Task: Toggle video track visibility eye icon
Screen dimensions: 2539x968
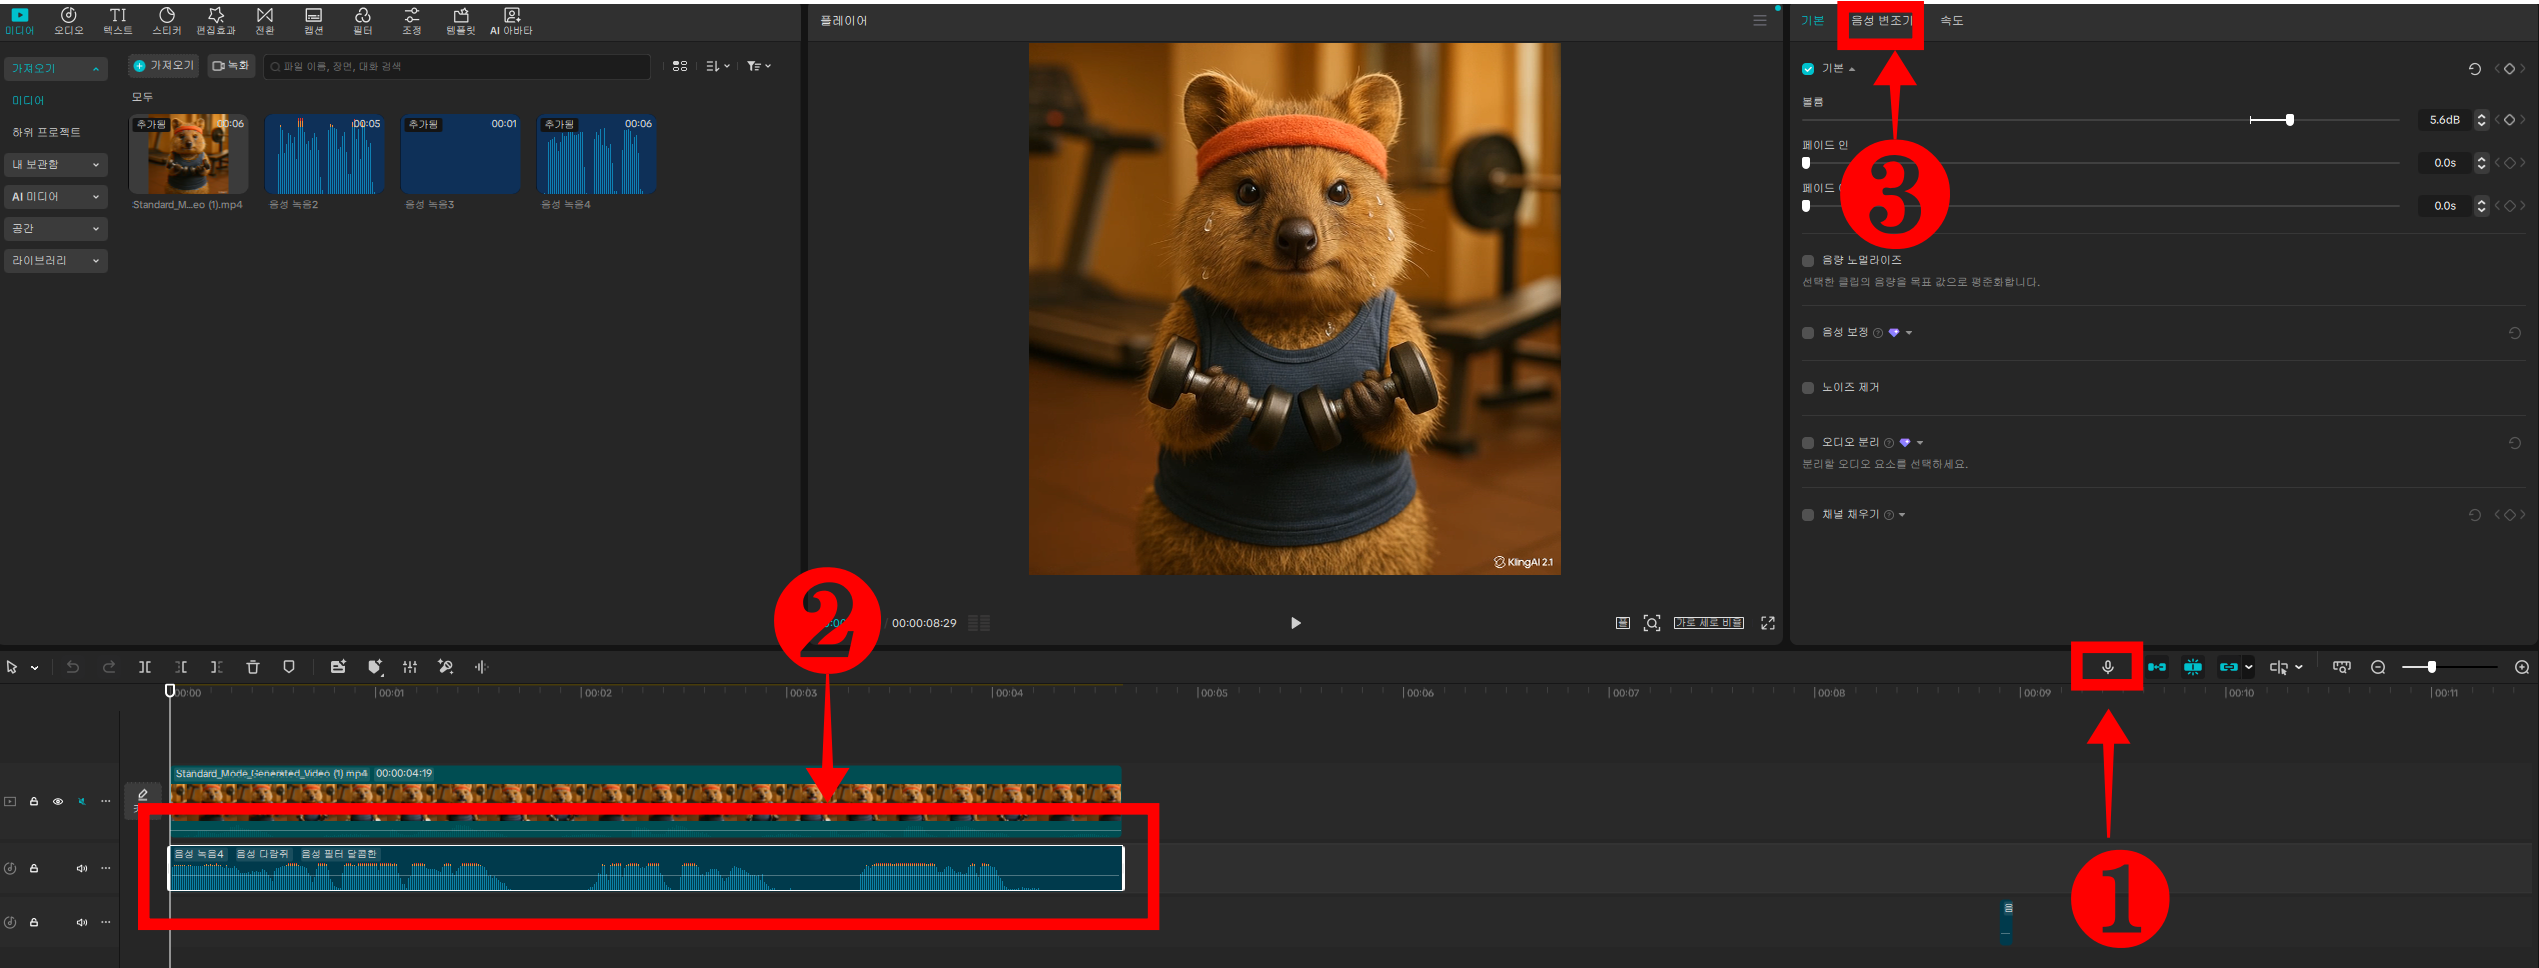Action: tap(58, 801)
